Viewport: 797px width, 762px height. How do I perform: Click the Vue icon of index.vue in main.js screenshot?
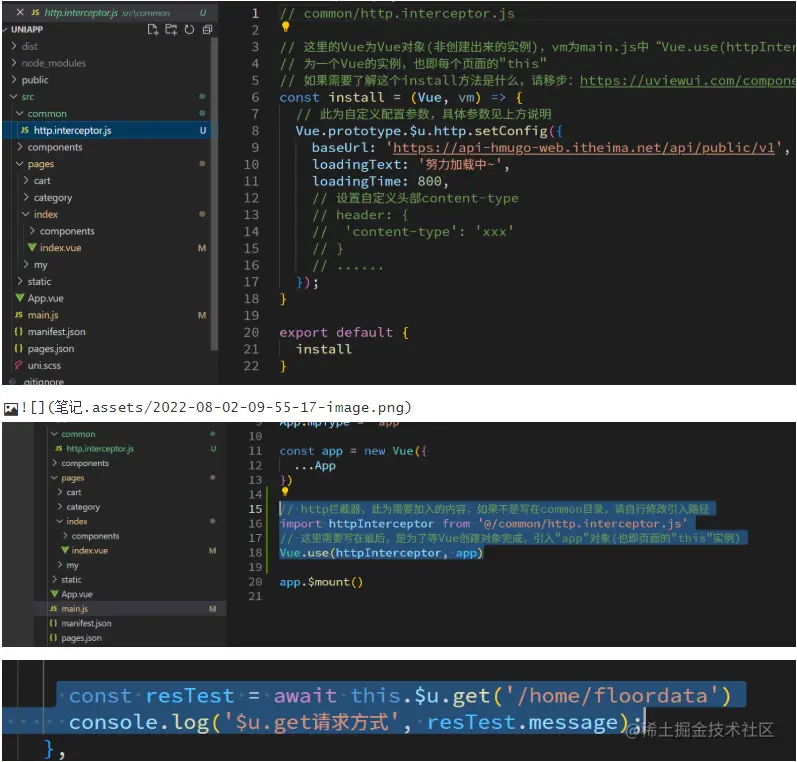point(65,550)
